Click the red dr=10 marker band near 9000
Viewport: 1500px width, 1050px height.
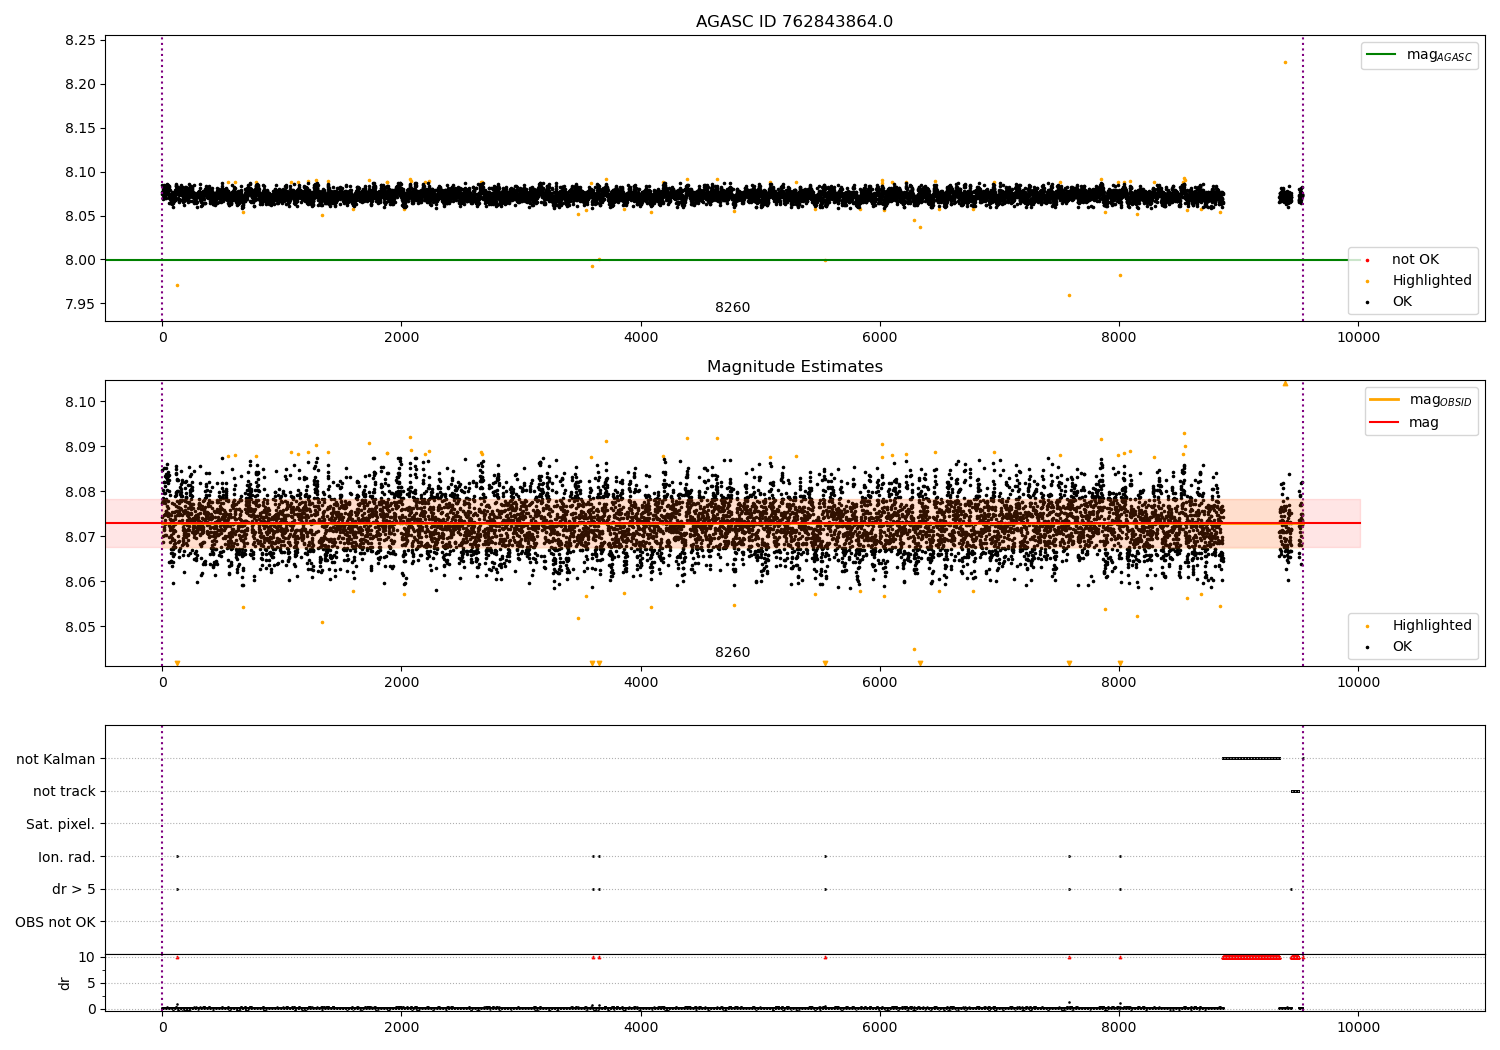coord(1251,957)
